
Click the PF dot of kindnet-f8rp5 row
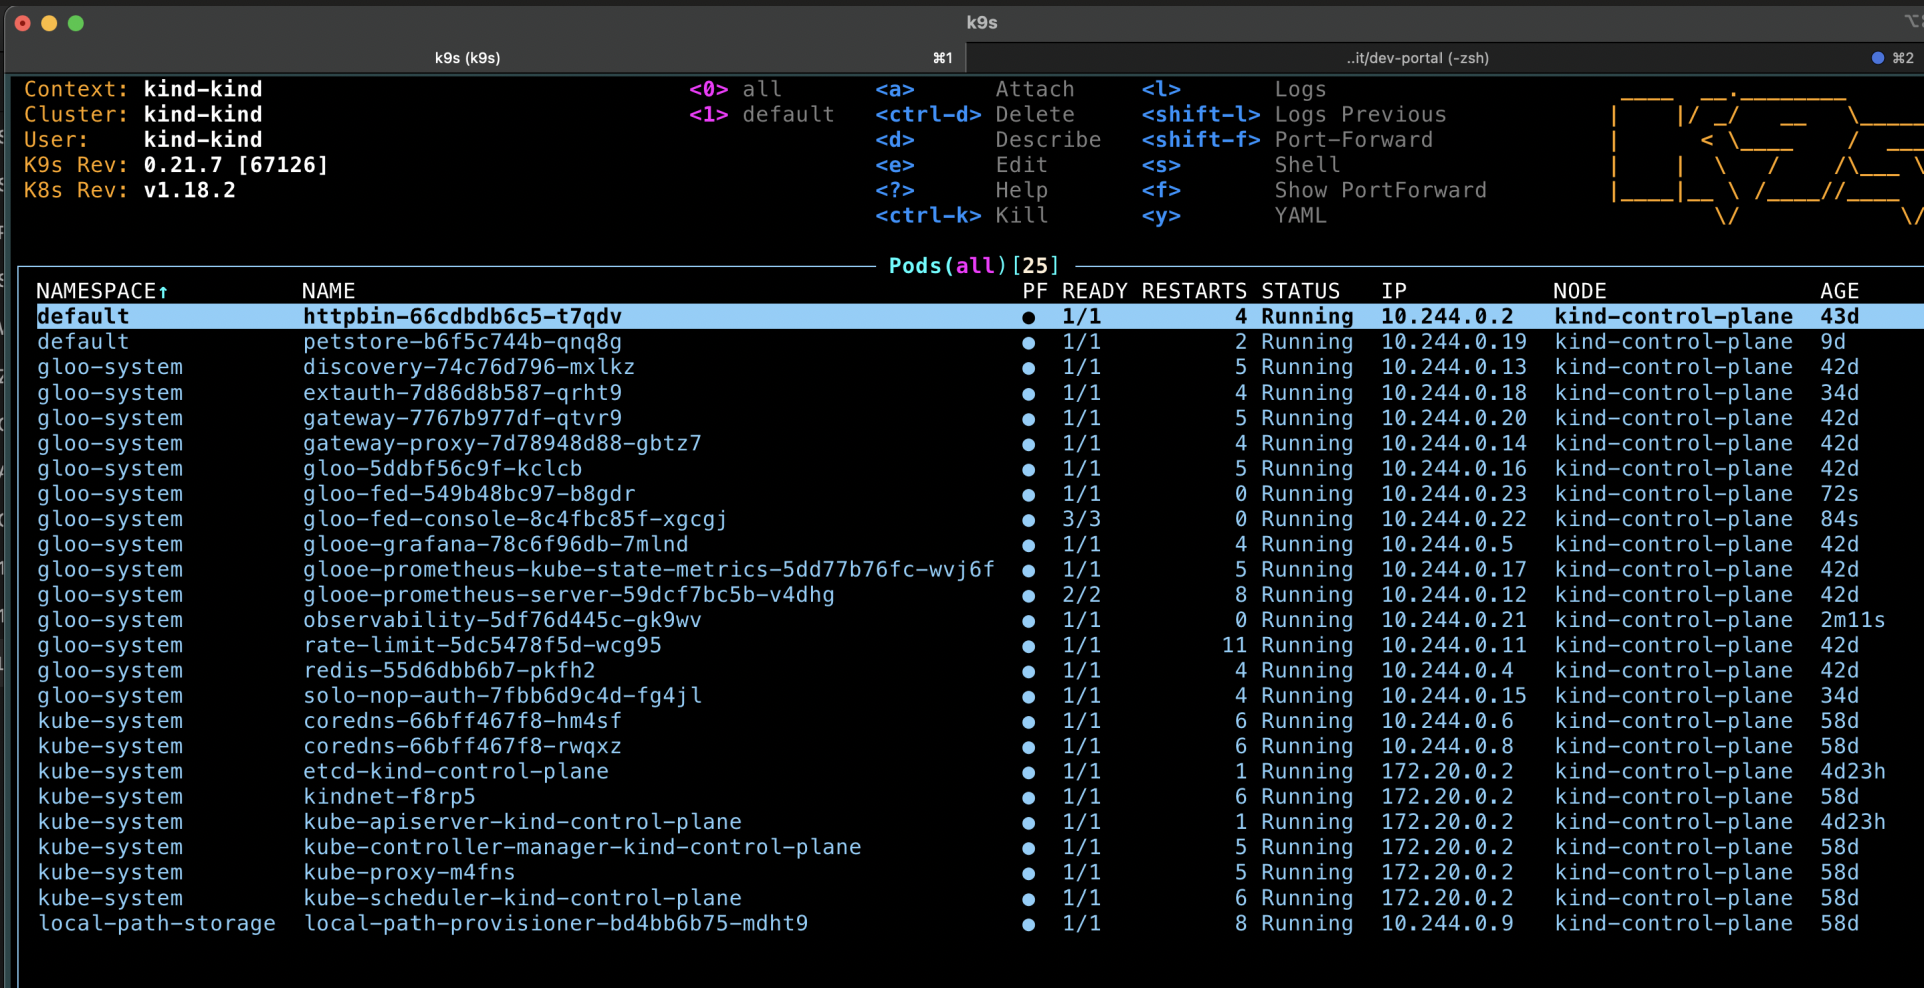coord(1028,797)
